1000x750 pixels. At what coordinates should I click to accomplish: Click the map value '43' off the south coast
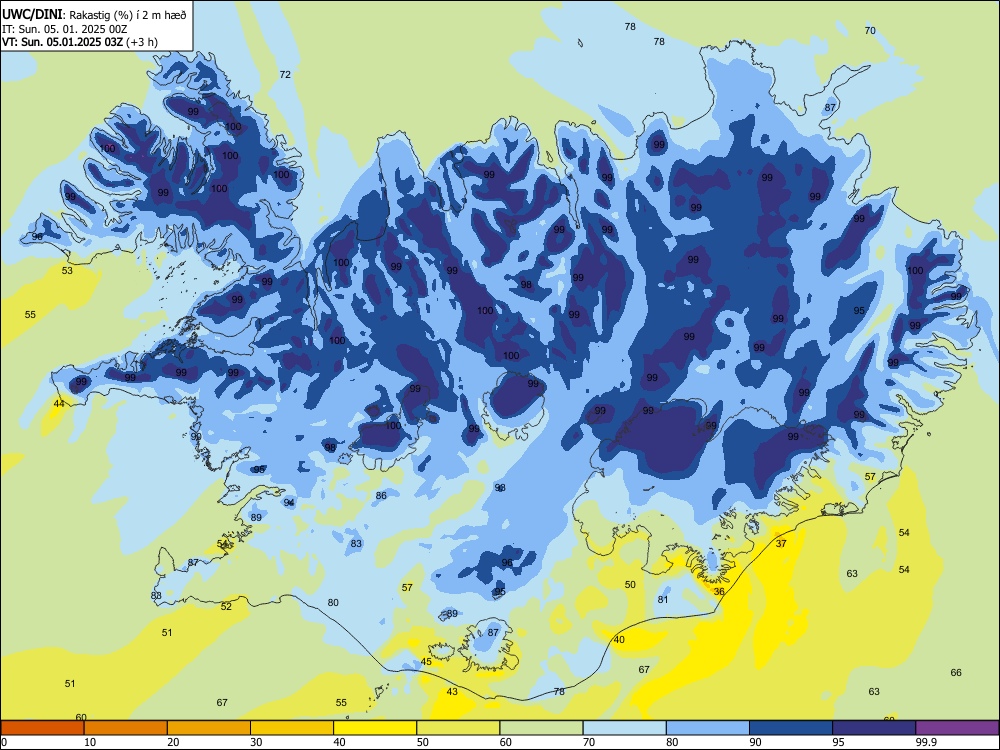coord(452,691)
